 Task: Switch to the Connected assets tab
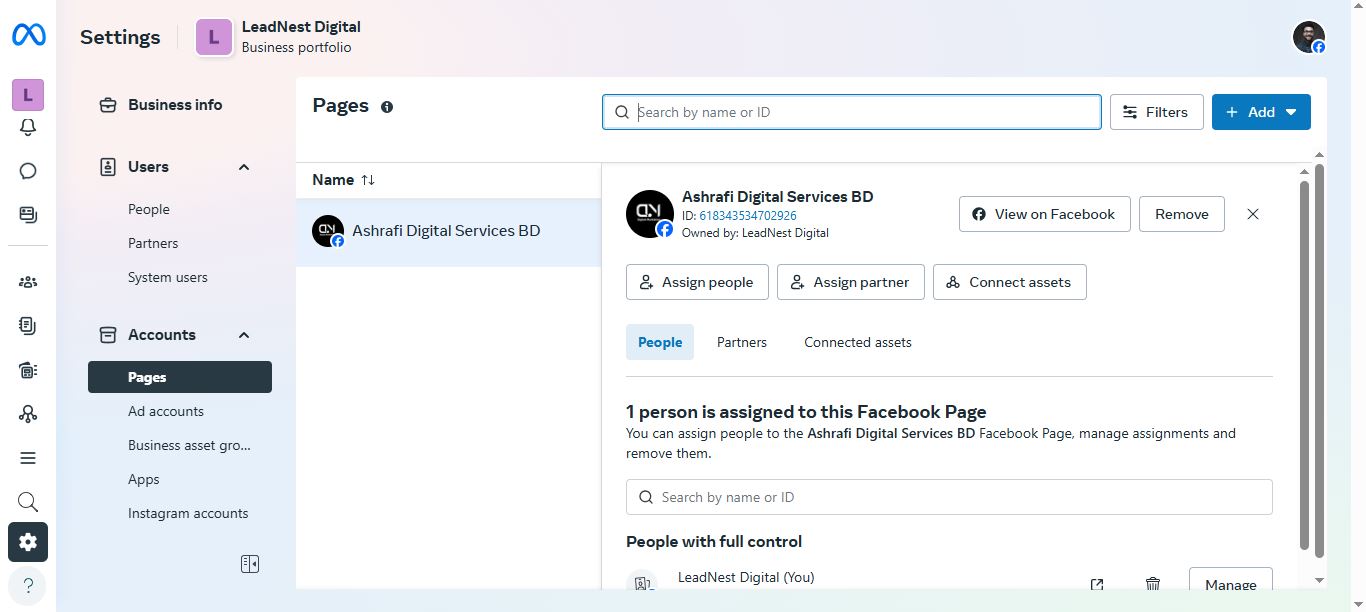[x=858, y=342]
